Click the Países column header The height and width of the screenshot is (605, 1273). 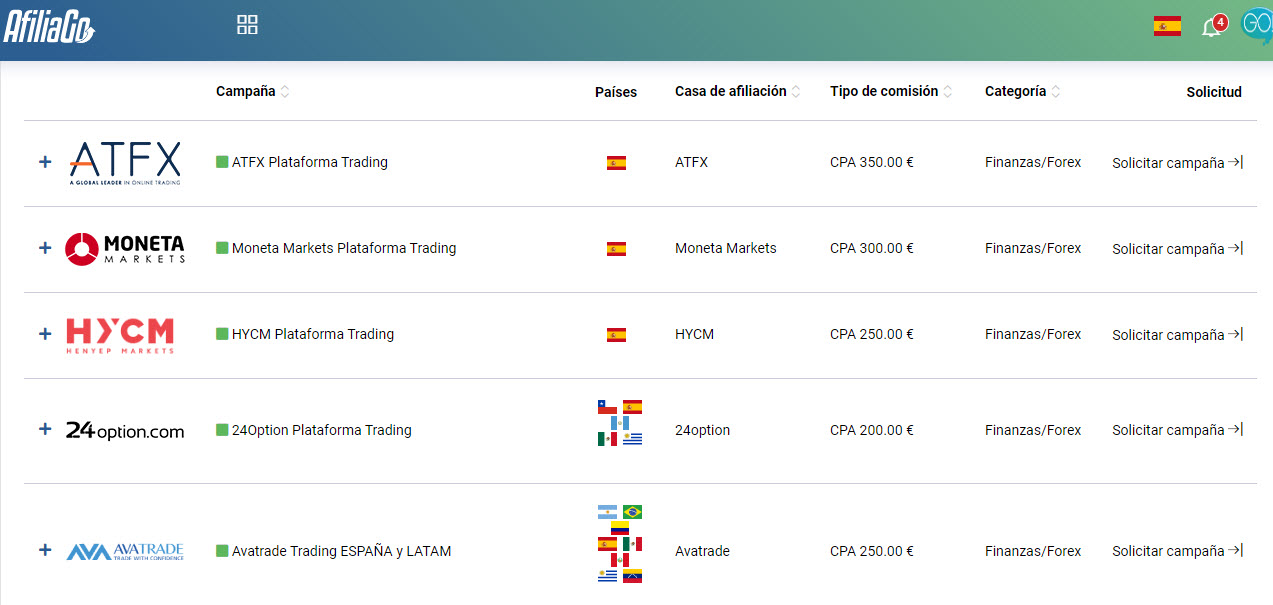[616, 92]
